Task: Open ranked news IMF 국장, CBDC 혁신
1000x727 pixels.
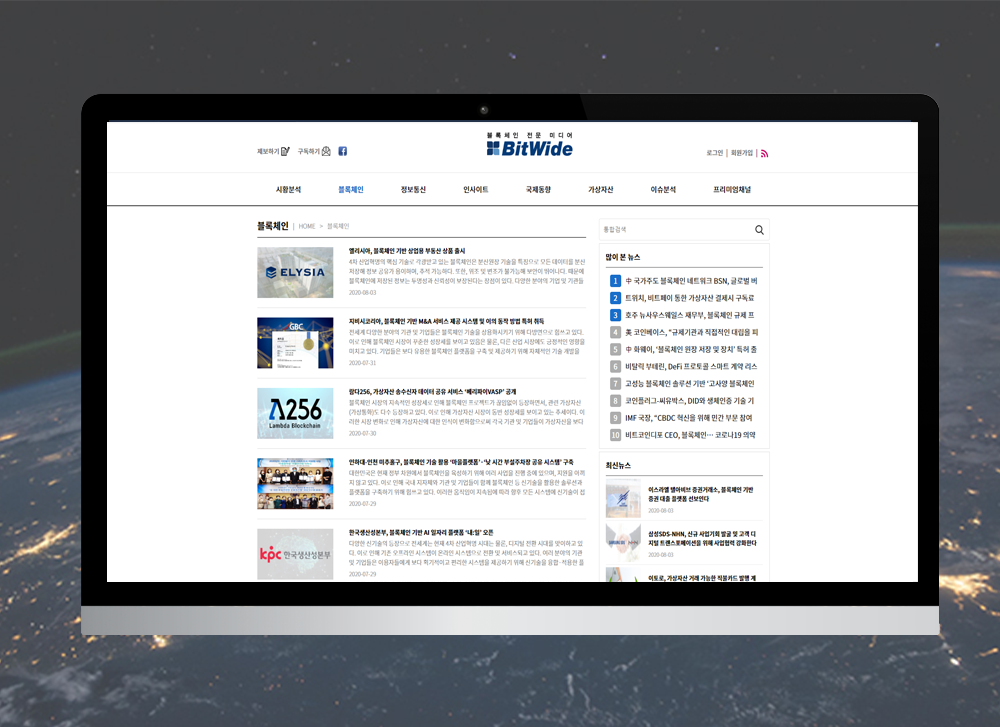Action: pyautogui.click(x=689, y=418)
